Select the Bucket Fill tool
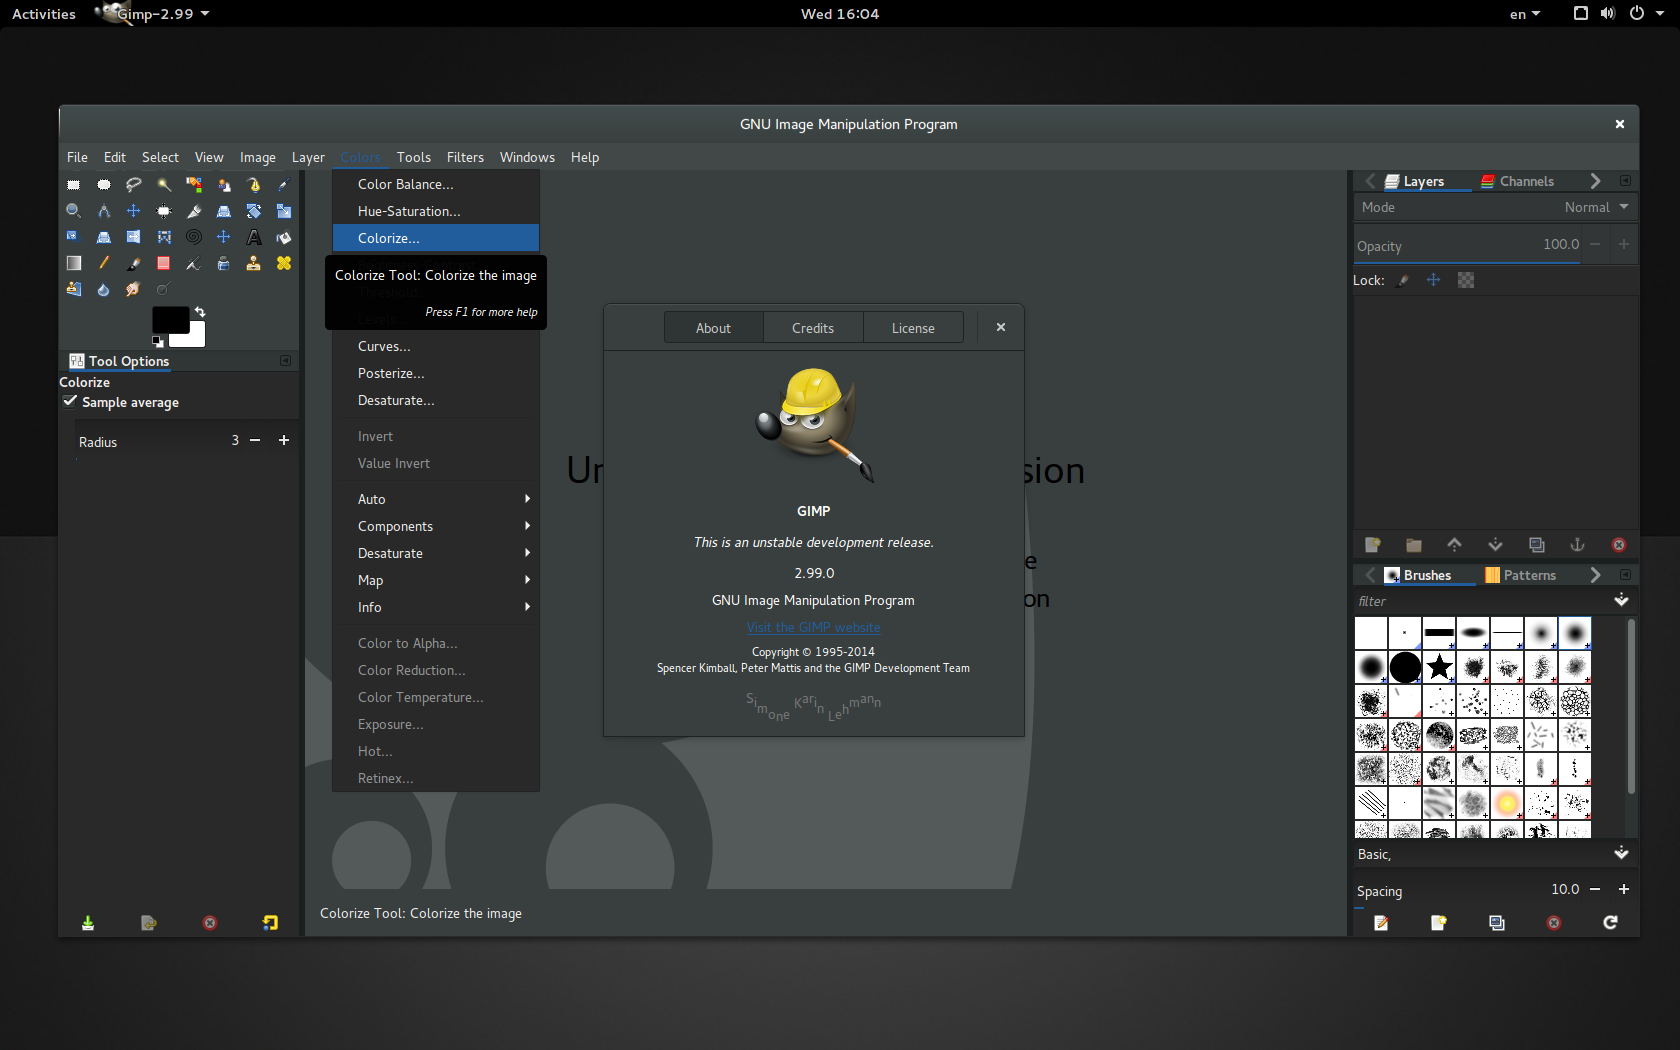 coord(284,237)
